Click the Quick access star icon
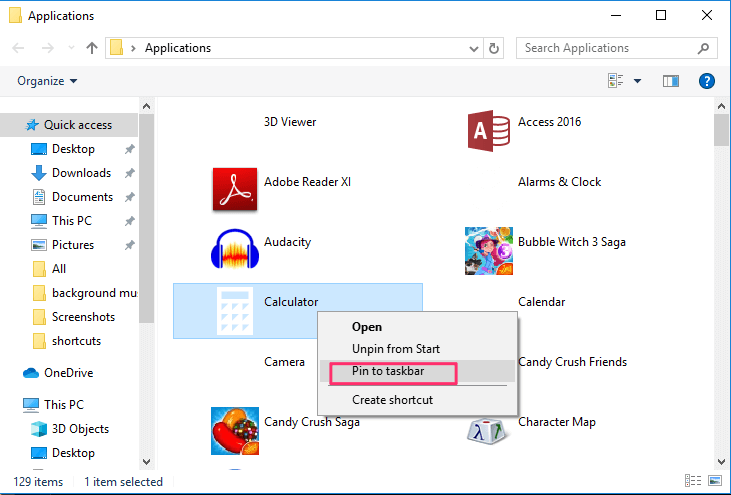The image size is (731, 495). (32, 125)
